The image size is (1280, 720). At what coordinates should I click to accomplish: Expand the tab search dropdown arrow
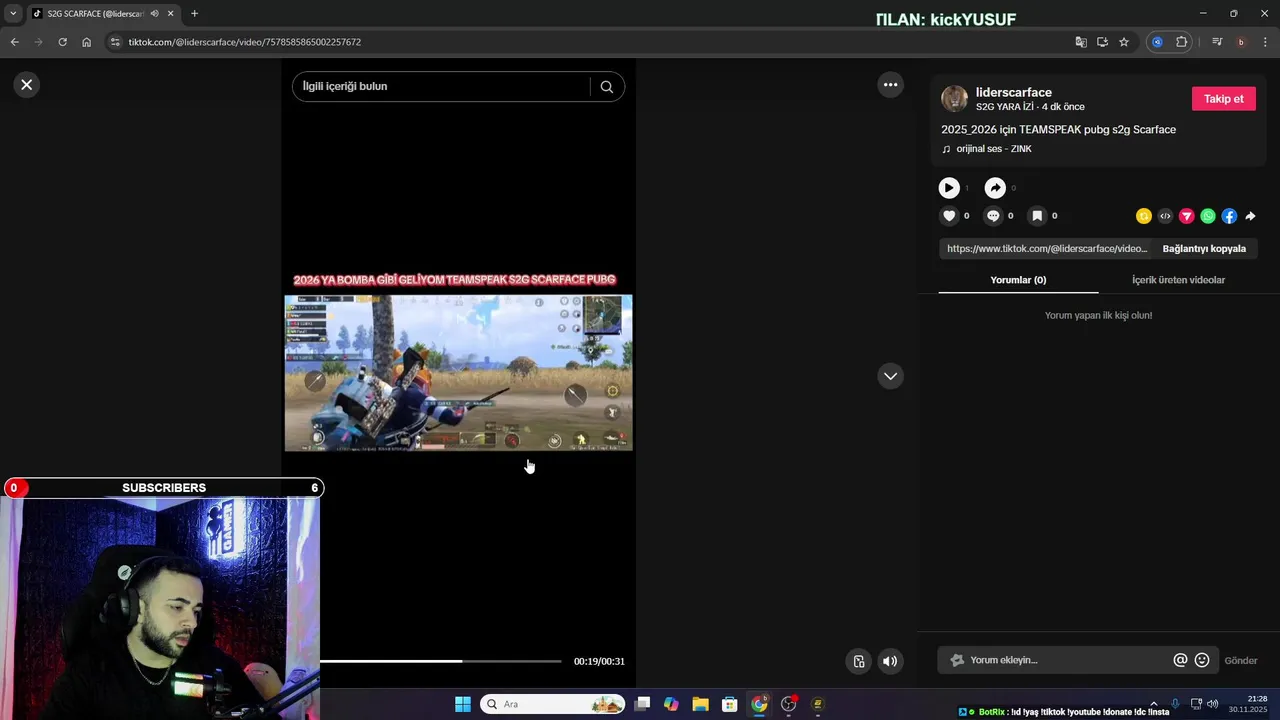tap(13, 14)
